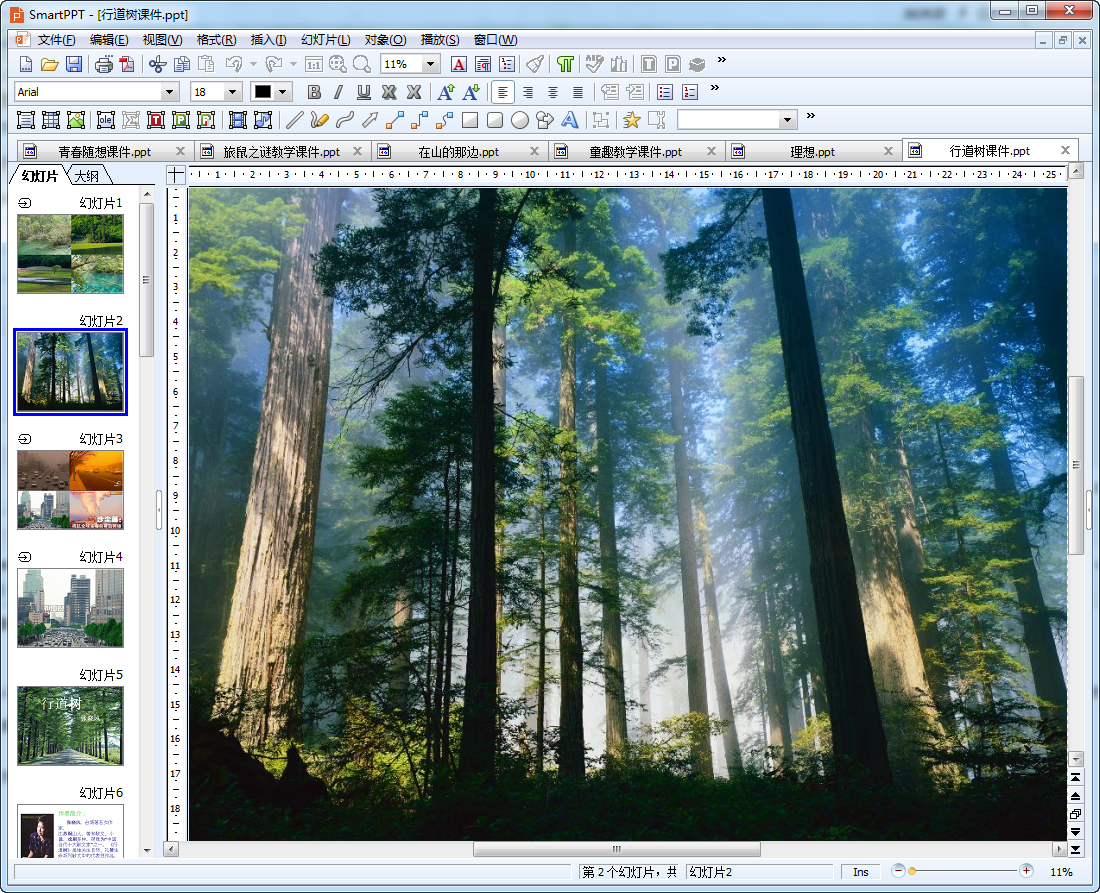Create a new presentation document

click(x=25, y=65)
